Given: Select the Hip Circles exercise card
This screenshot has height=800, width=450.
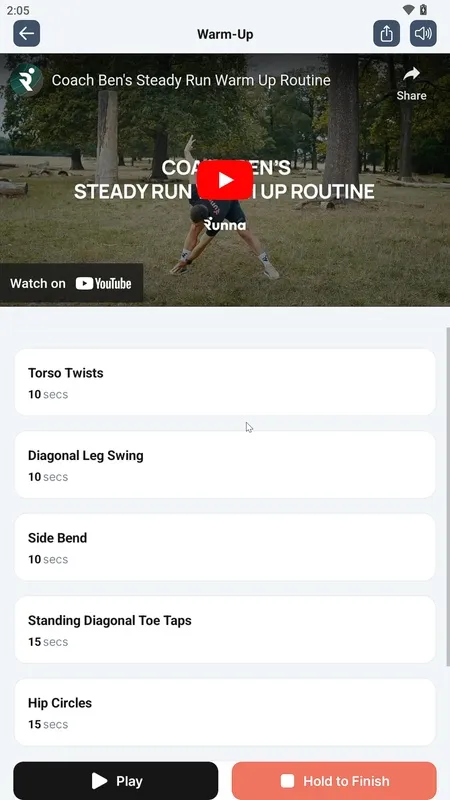Looking at the screenshot, I should pyautogui.click(x=225, y=712).
